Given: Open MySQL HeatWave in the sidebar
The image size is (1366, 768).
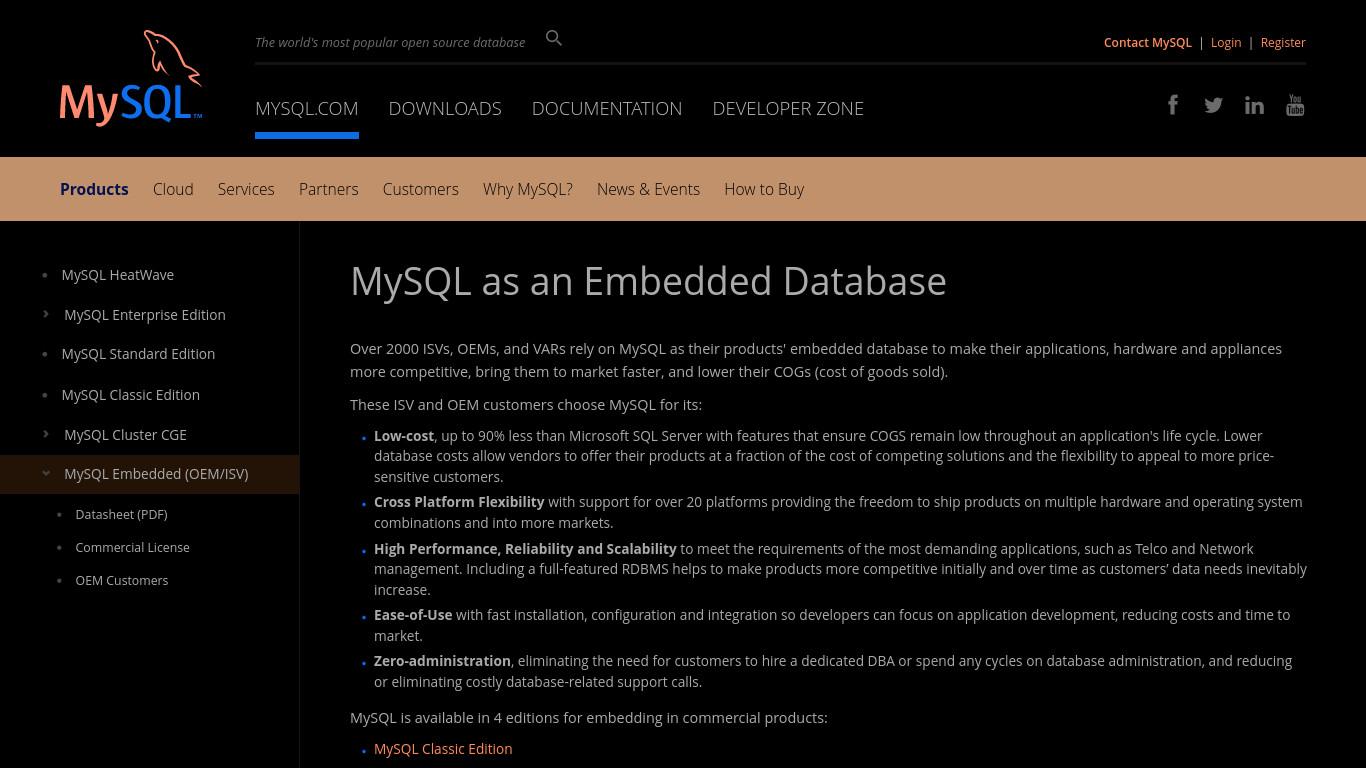Looking at the screenshot, I should 117,274.
